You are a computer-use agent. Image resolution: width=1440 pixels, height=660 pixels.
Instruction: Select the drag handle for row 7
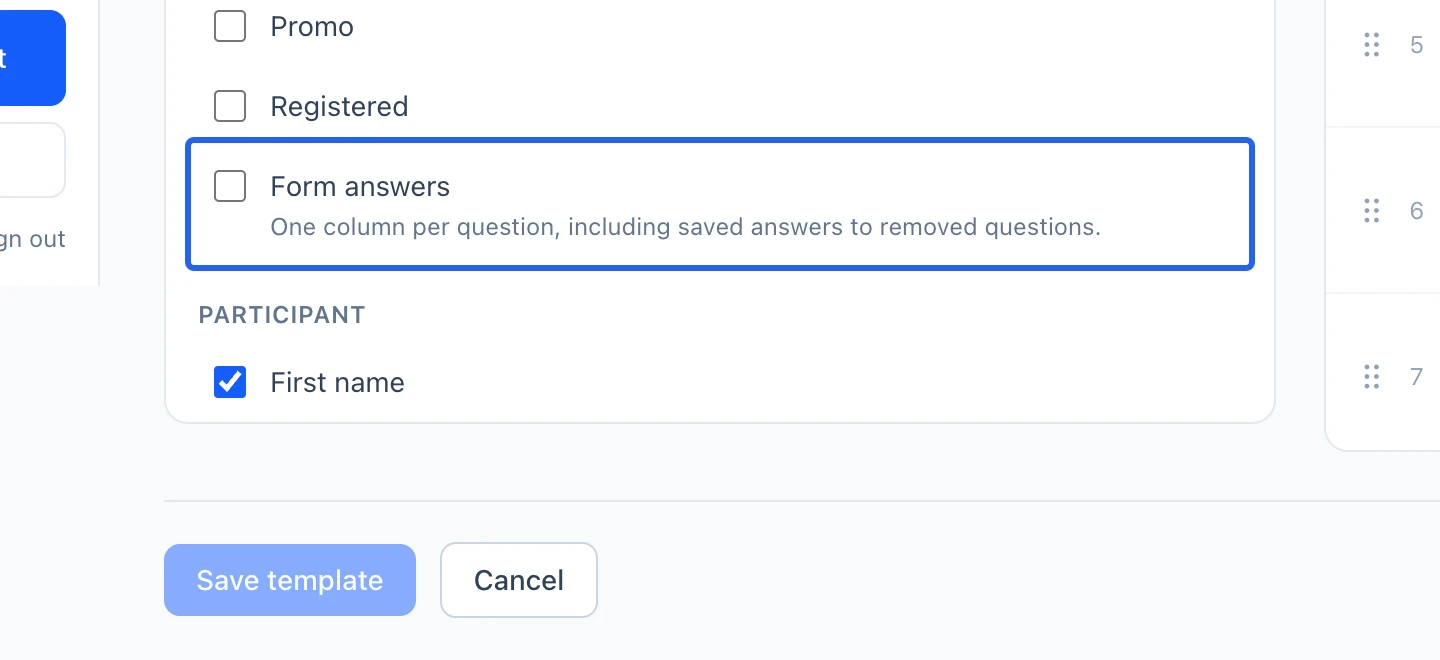(1372, 377)
